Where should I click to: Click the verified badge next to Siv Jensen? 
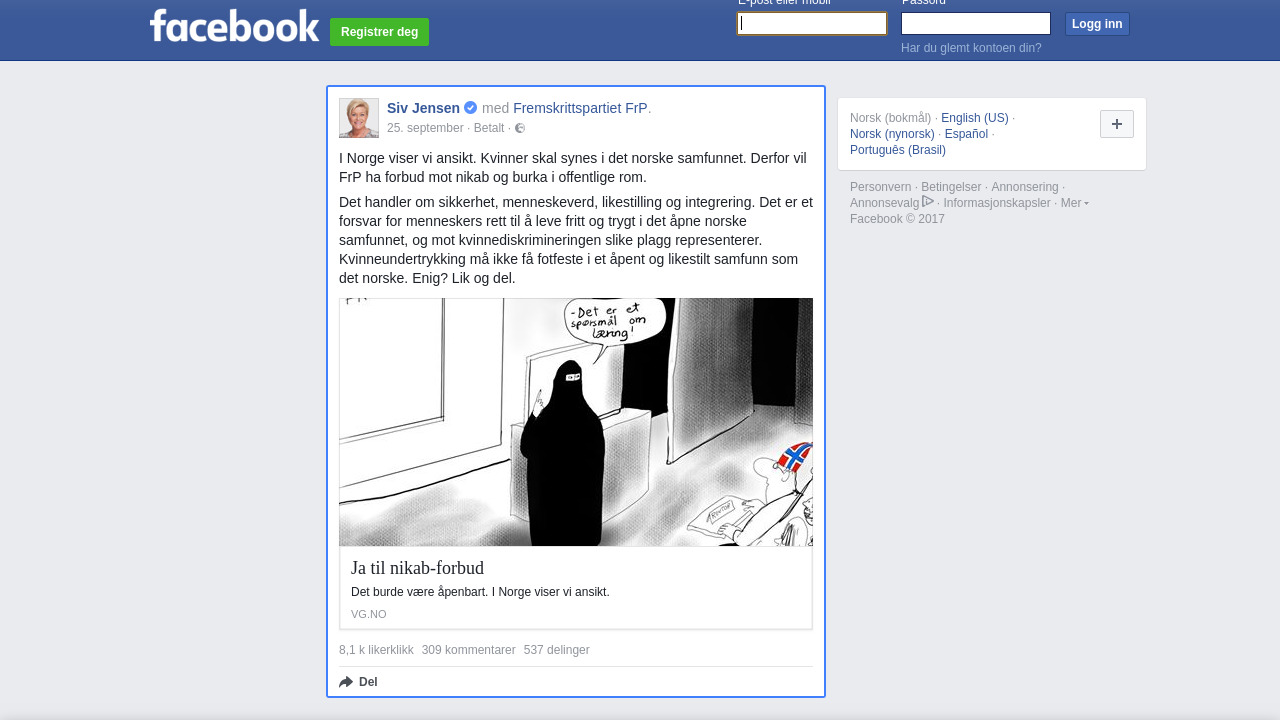coord(471,108)
